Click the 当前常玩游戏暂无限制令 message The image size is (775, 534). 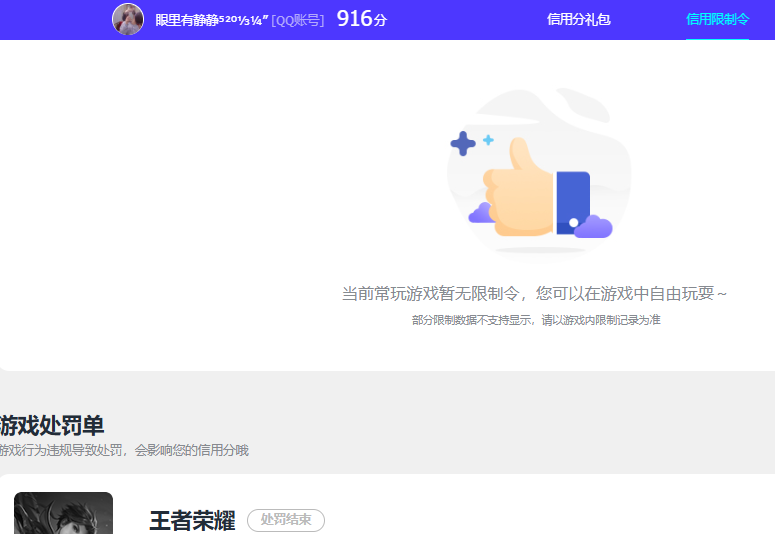coord(534,294)
